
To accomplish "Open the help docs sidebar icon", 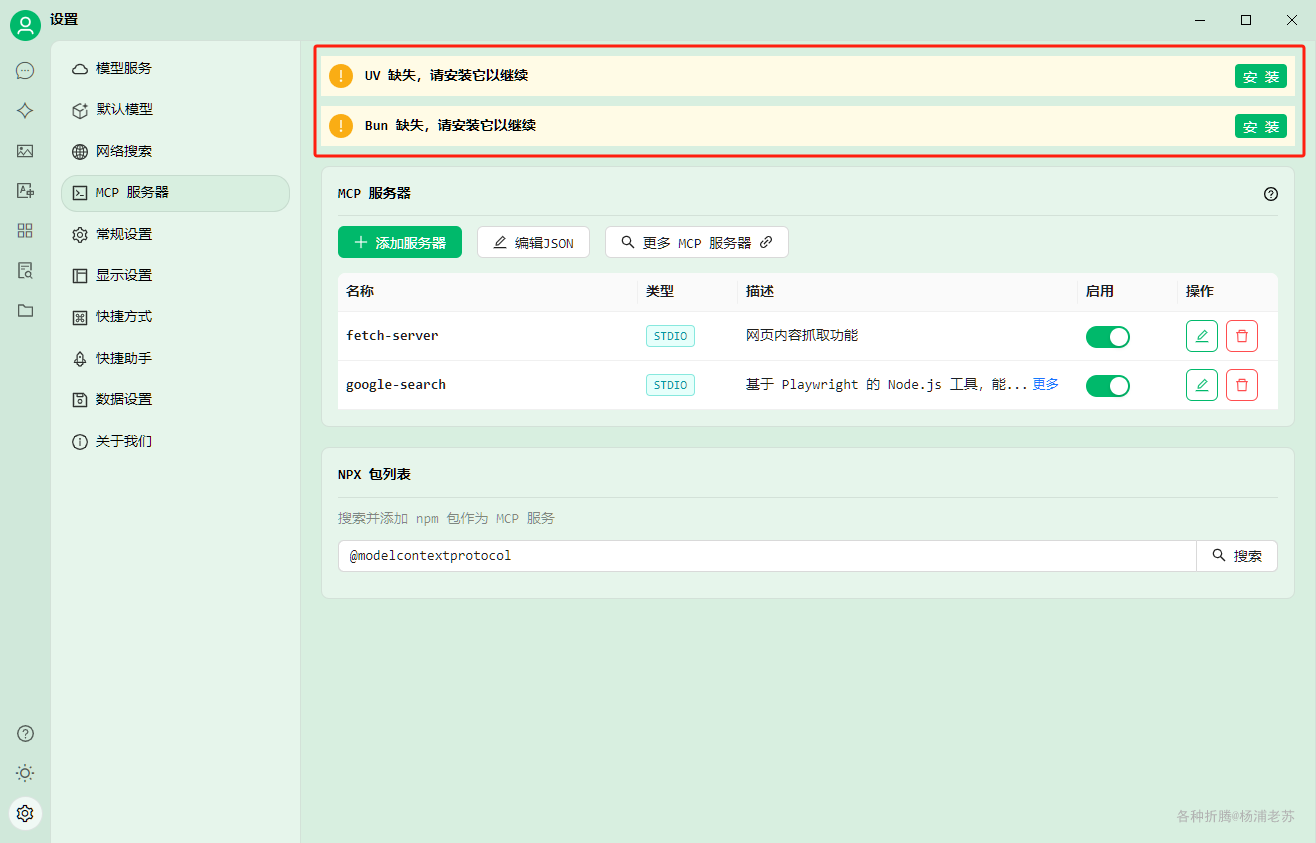I will 25,733.
